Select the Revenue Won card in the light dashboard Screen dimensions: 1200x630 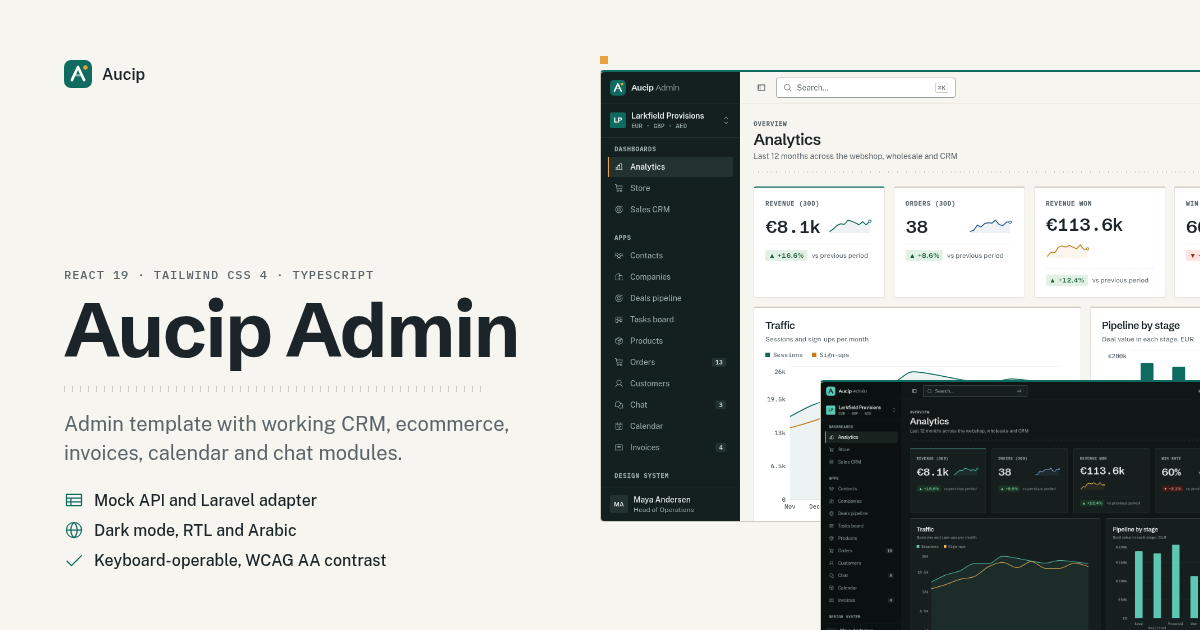[x=1099, y=242]
